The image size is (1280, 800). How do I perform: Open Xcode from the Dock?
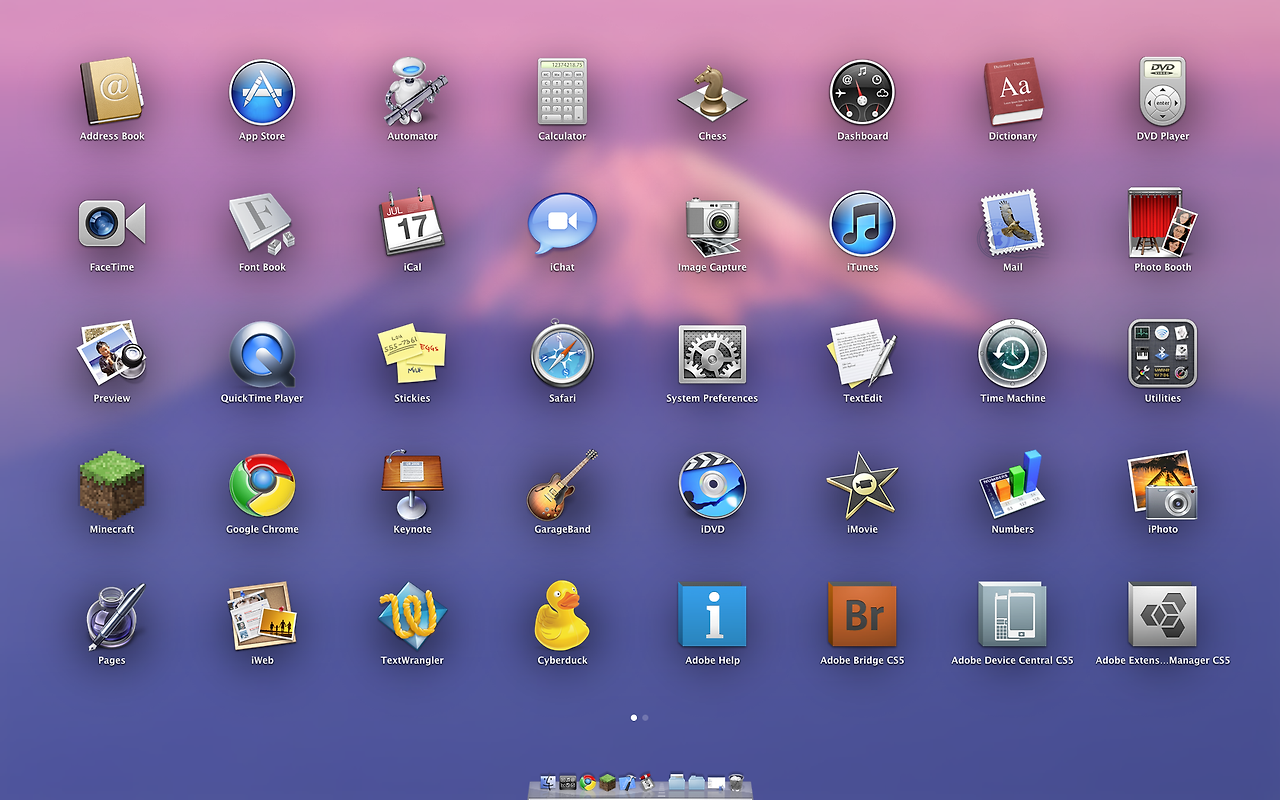[627, 782]
